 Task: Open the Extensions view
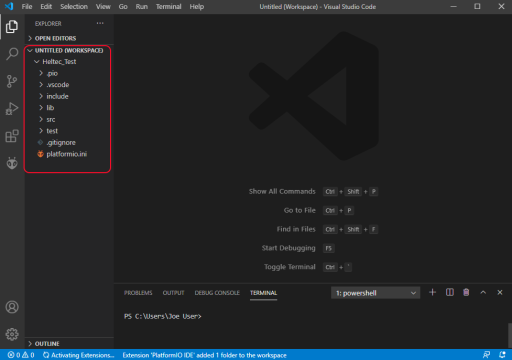tap(12, 136)
